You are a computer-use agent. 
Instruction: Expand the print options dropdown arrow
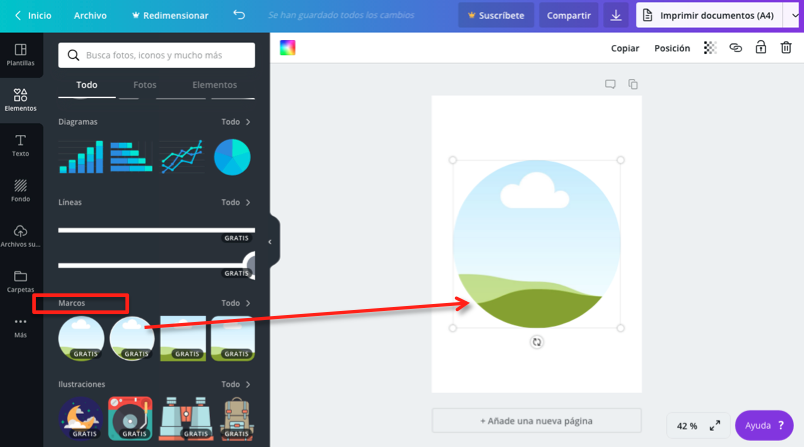click(794, 15)
